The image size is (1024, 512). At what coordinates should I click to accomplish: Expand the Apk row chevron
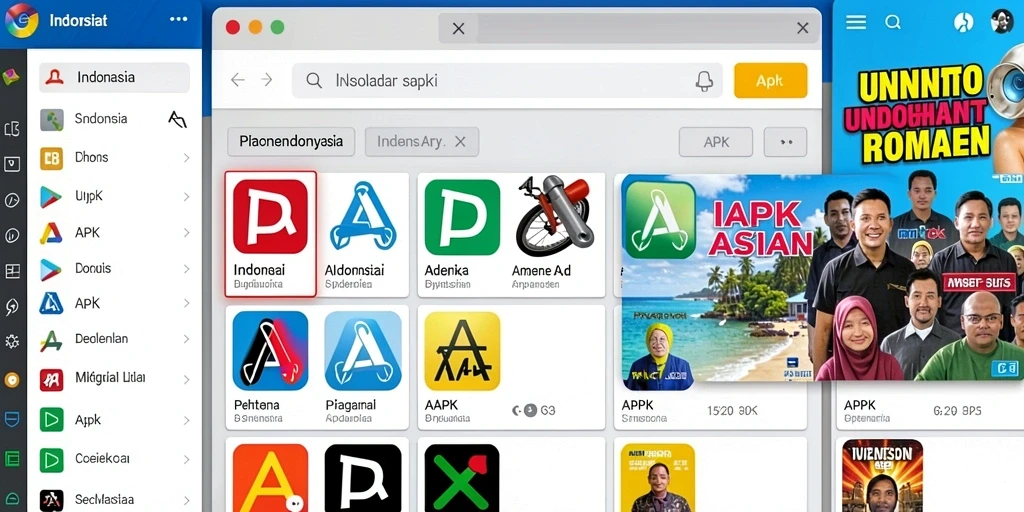click(186, 420)
